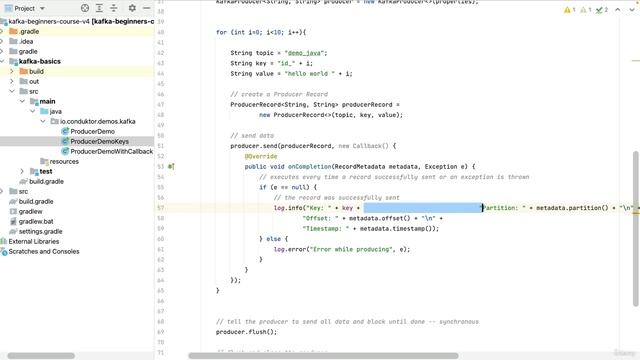Click line number 57 in gutter

point(160,208)
